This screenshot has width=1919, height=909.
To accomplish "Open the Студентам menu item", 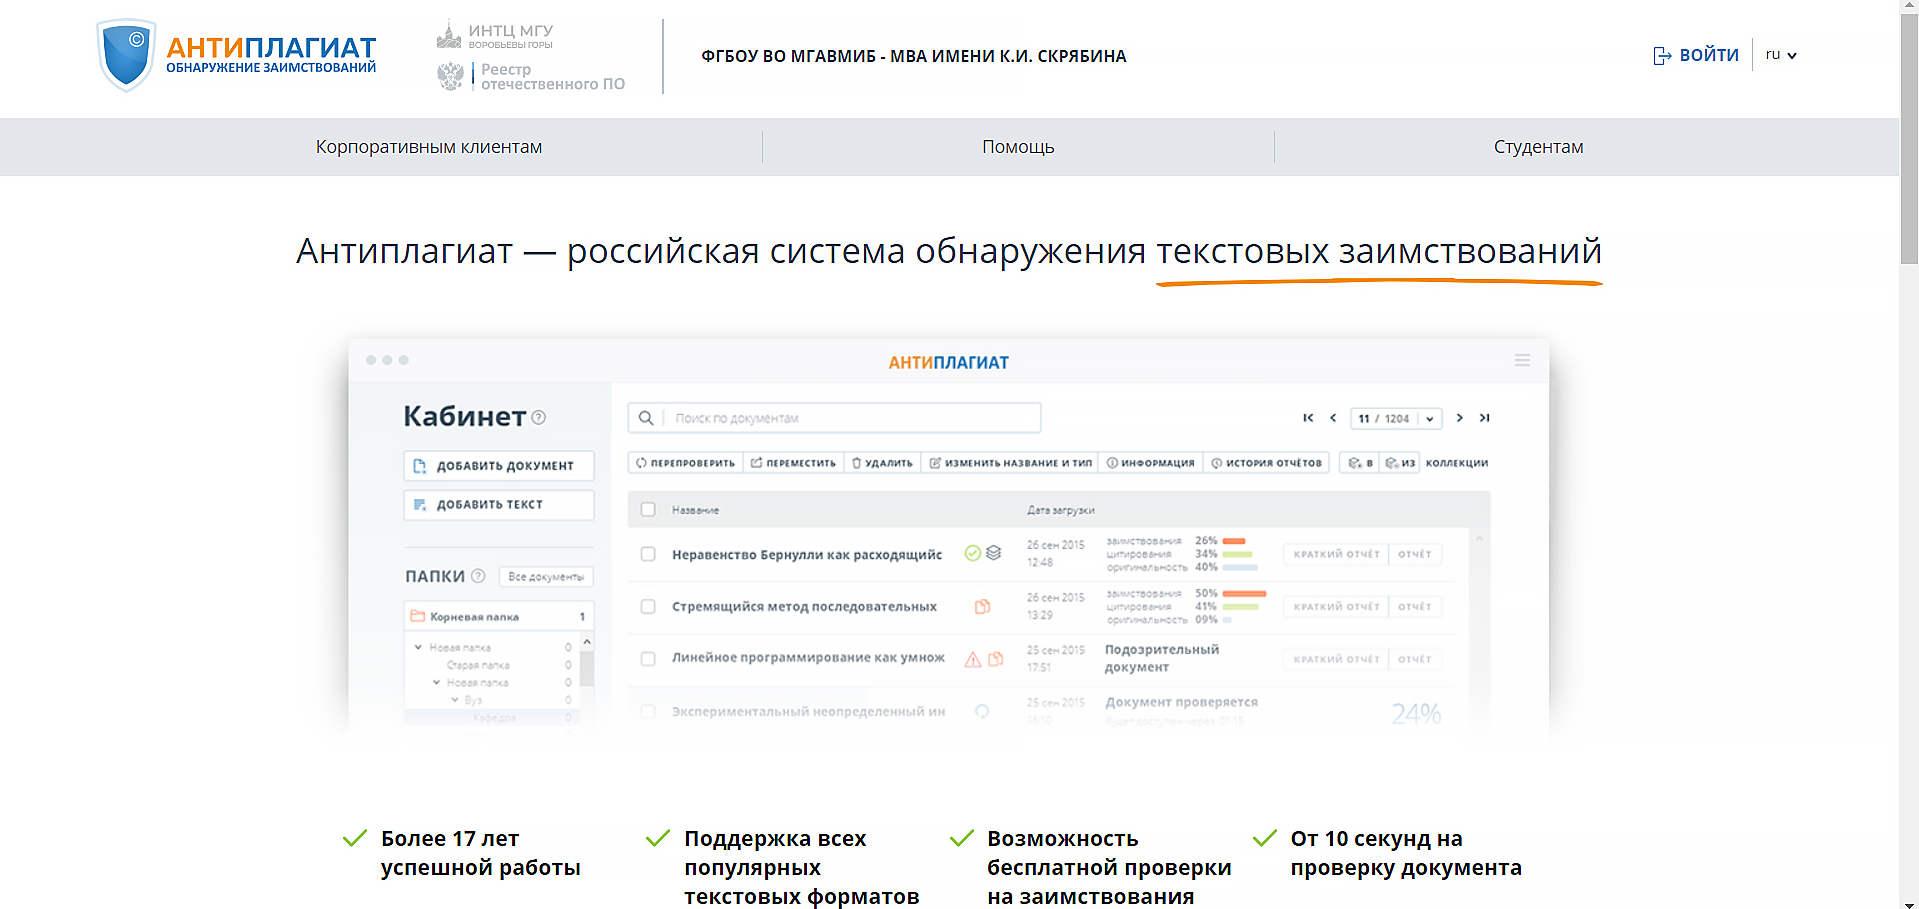I will (1538, 147).
